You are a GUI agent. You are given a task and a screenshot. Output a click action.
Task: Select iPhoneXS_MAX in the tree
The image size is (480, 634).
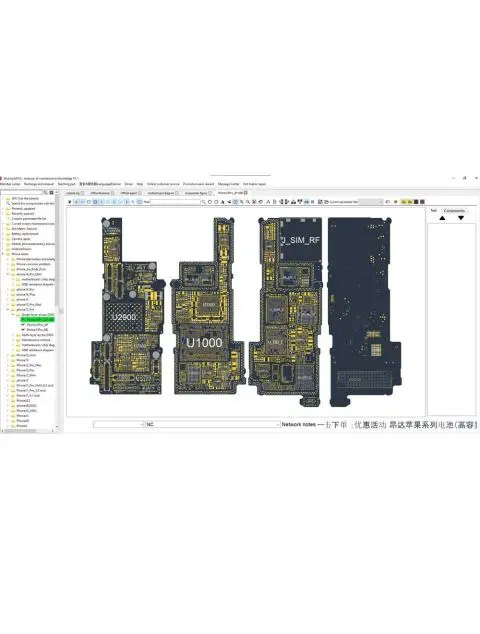click(26, 411)
